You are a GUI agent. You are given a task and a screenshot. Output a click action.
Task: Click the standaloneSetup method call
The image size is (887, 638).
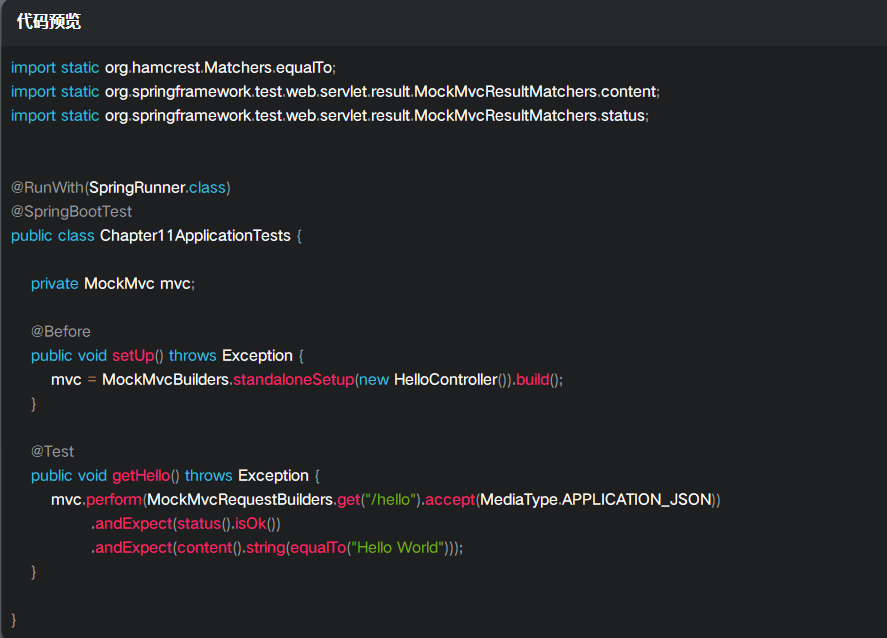[x=294, y=380]
